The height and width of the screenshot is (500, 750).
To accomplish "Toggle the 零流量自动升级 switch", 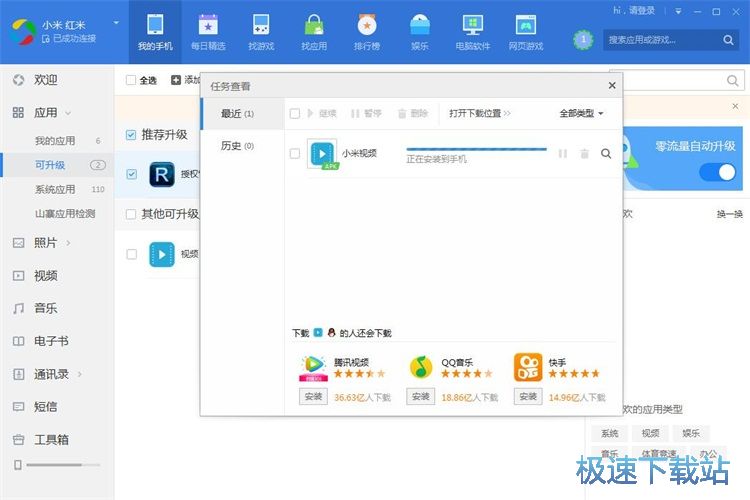I will [717, 172].
